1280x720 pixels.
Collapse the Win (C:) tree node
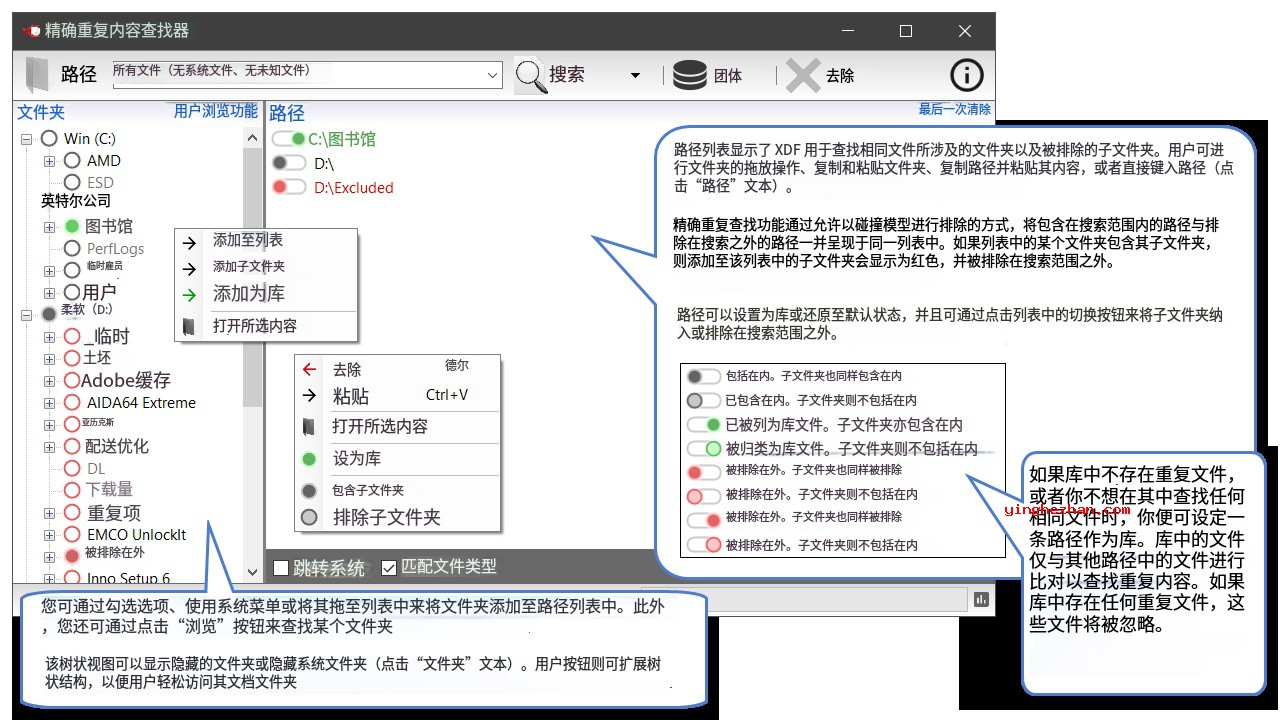click(26, 138)
